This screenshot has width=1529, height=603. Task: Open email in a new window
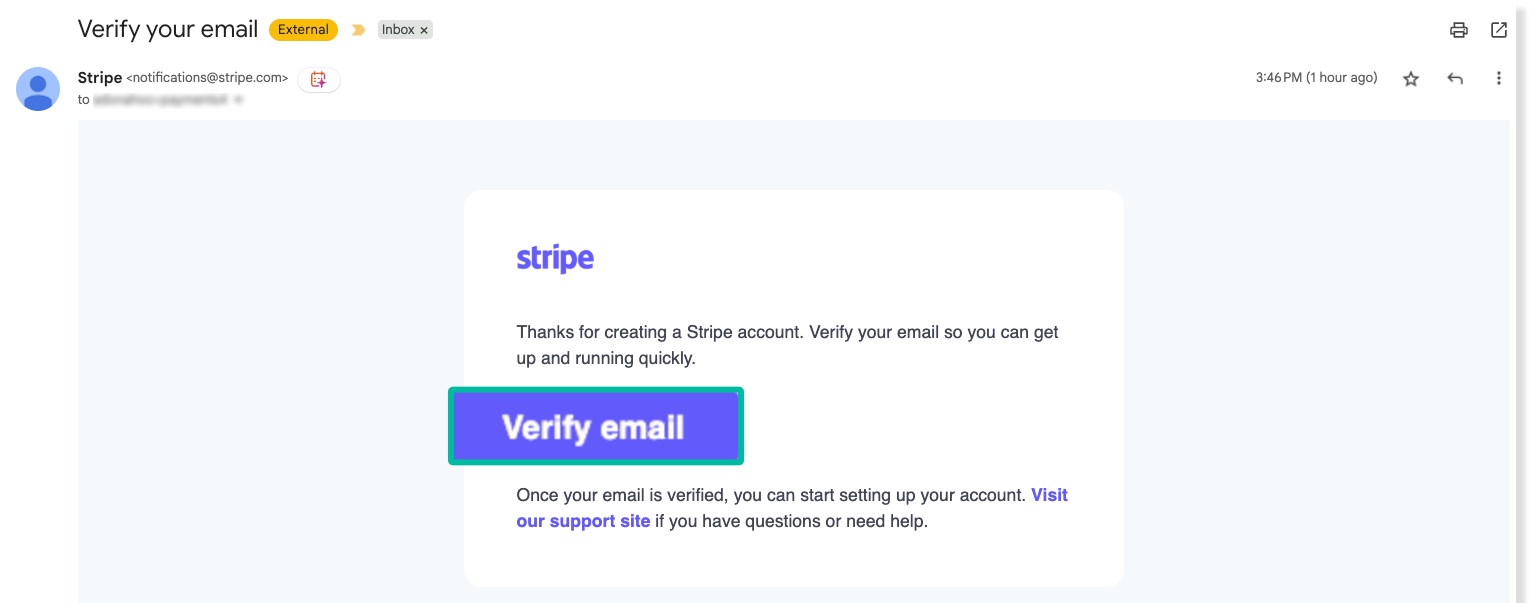[1499, 30]
